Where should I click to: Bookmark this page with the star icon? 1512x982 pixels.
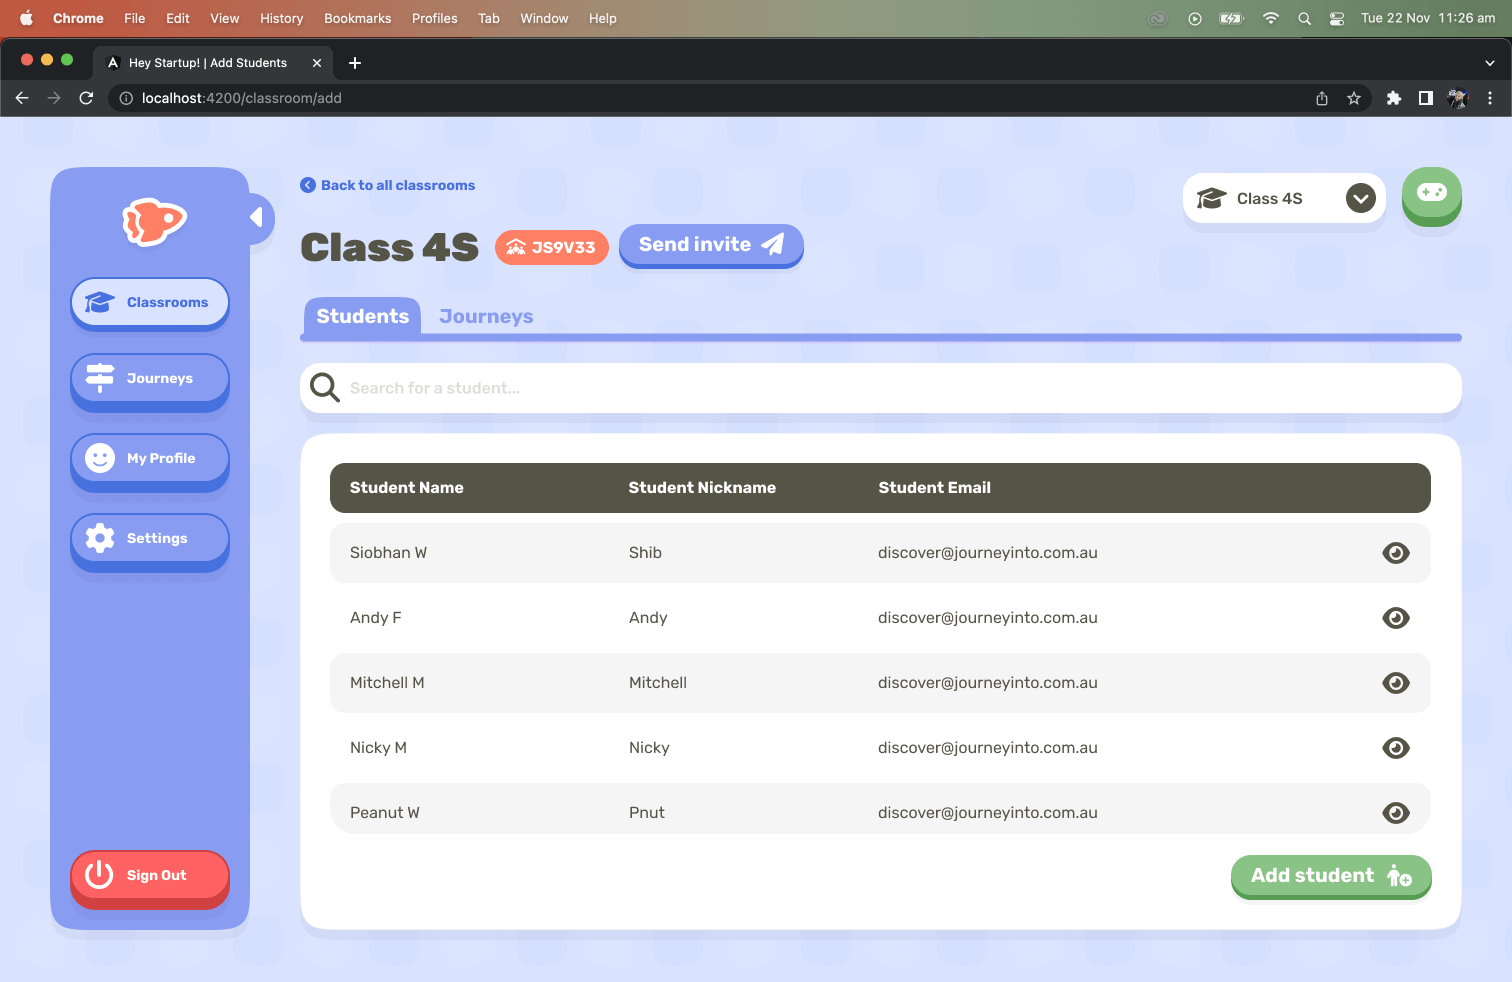(1353, 98)
